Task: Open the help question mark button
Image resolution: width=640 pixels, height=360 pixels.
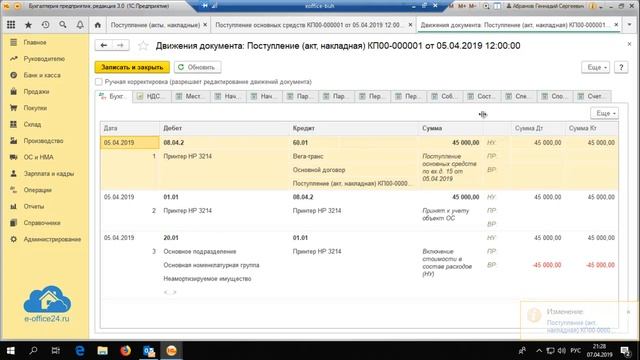Action: [x=621, y=67]
